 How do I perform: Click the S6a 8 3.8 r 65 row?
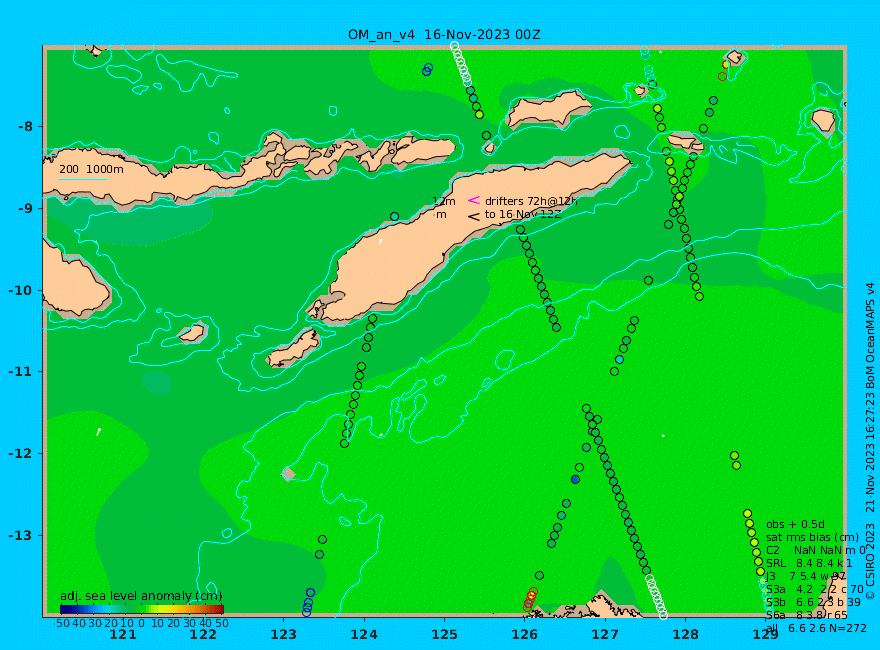point(806,615)
